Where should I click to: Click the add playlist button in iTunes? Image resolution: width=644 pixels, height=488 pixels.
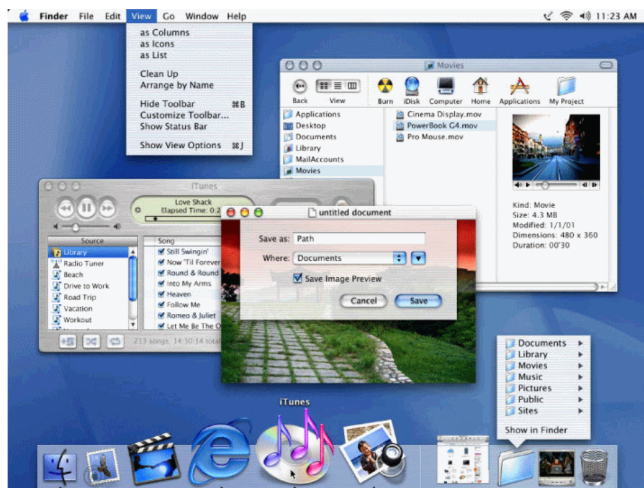68,341
